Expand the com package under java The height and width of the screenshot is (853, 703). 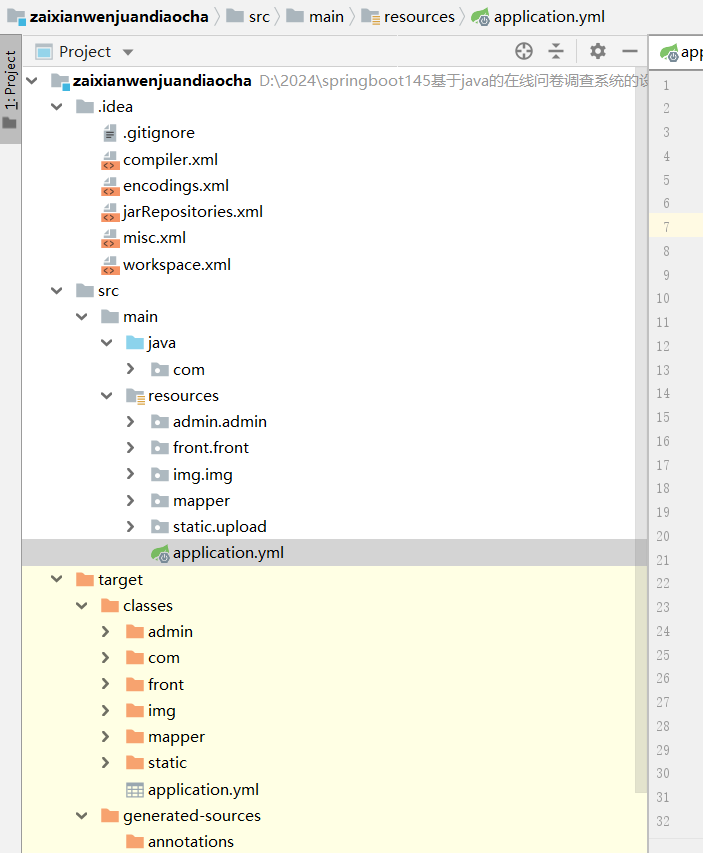tap(131, 369)
